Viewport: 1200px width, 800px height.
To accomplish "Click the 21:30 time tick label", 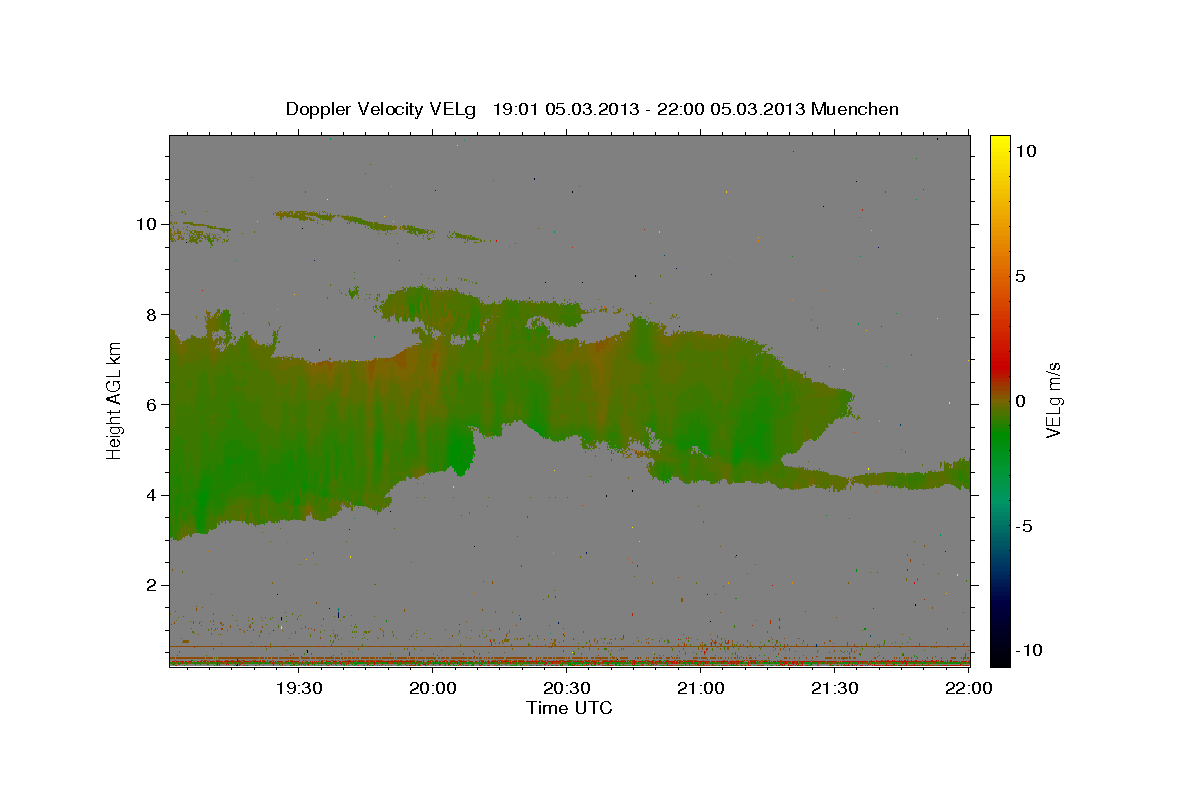I will click(835, 688).
